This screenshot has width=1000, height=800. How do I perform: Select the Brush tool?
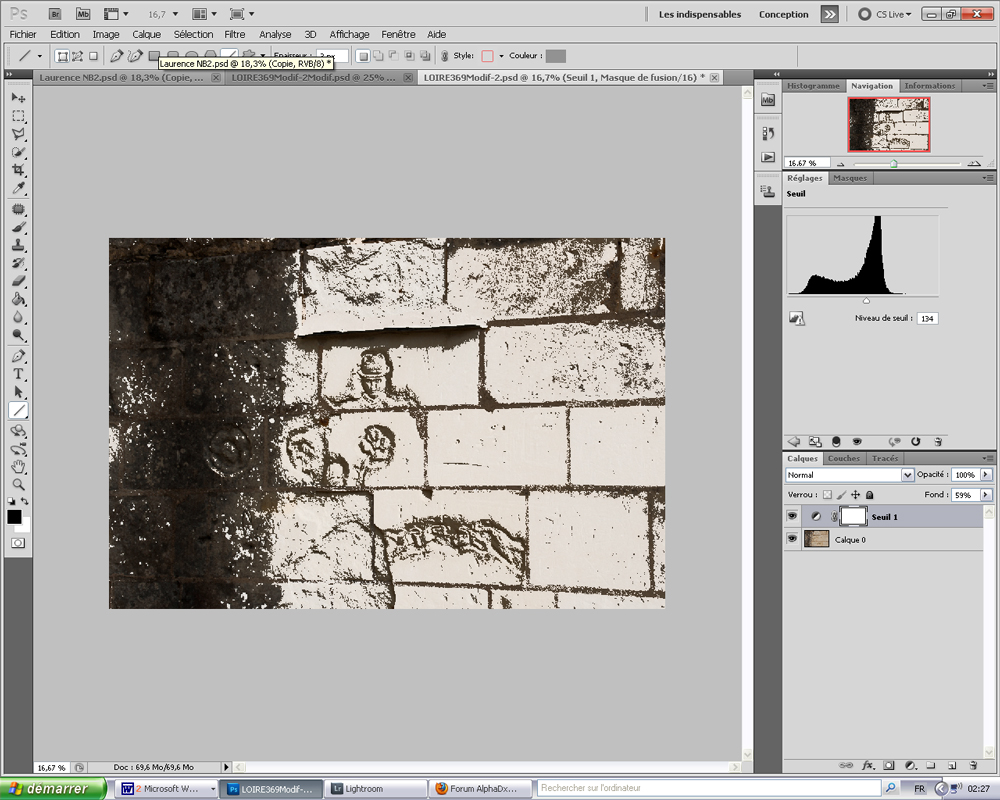click(18, 227)
